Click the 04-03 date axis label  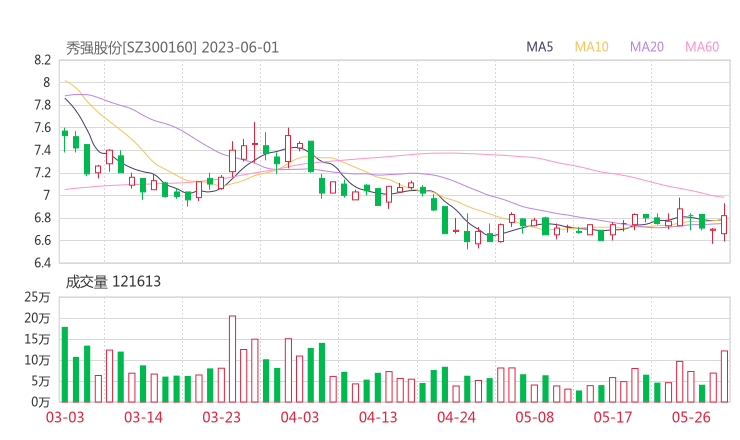click(x=300, y=417)
